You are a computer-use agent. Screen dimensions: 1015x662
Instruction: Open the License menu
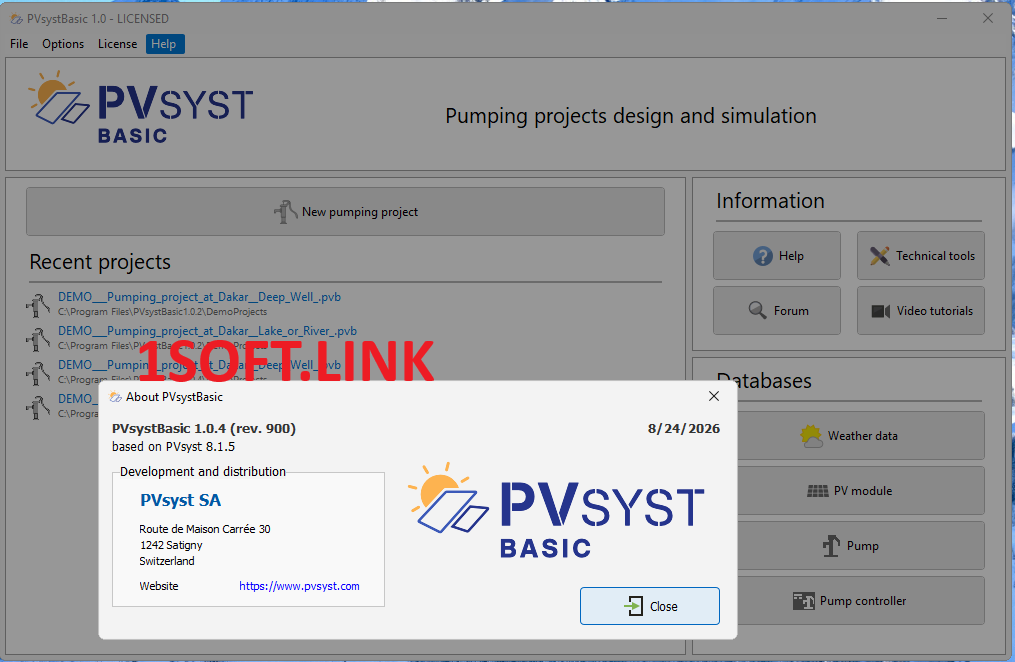tap(117, 44)
